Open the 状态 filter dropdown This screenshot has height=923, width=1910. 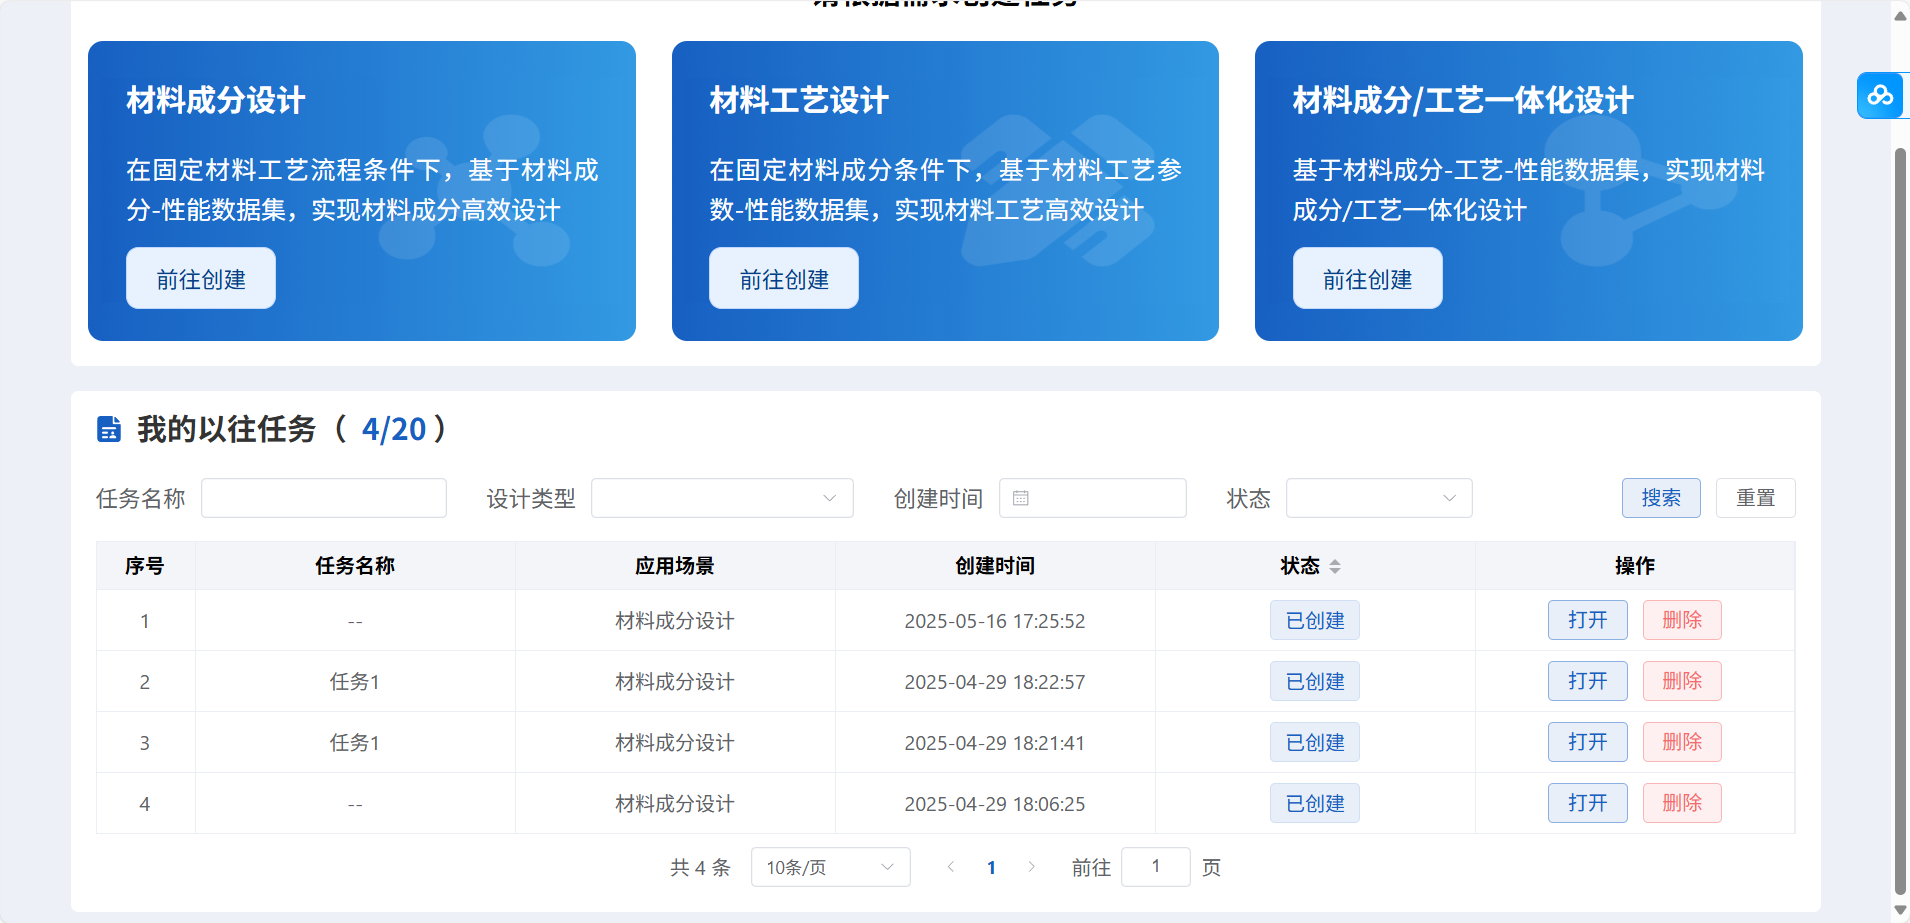pos(1378,498)
